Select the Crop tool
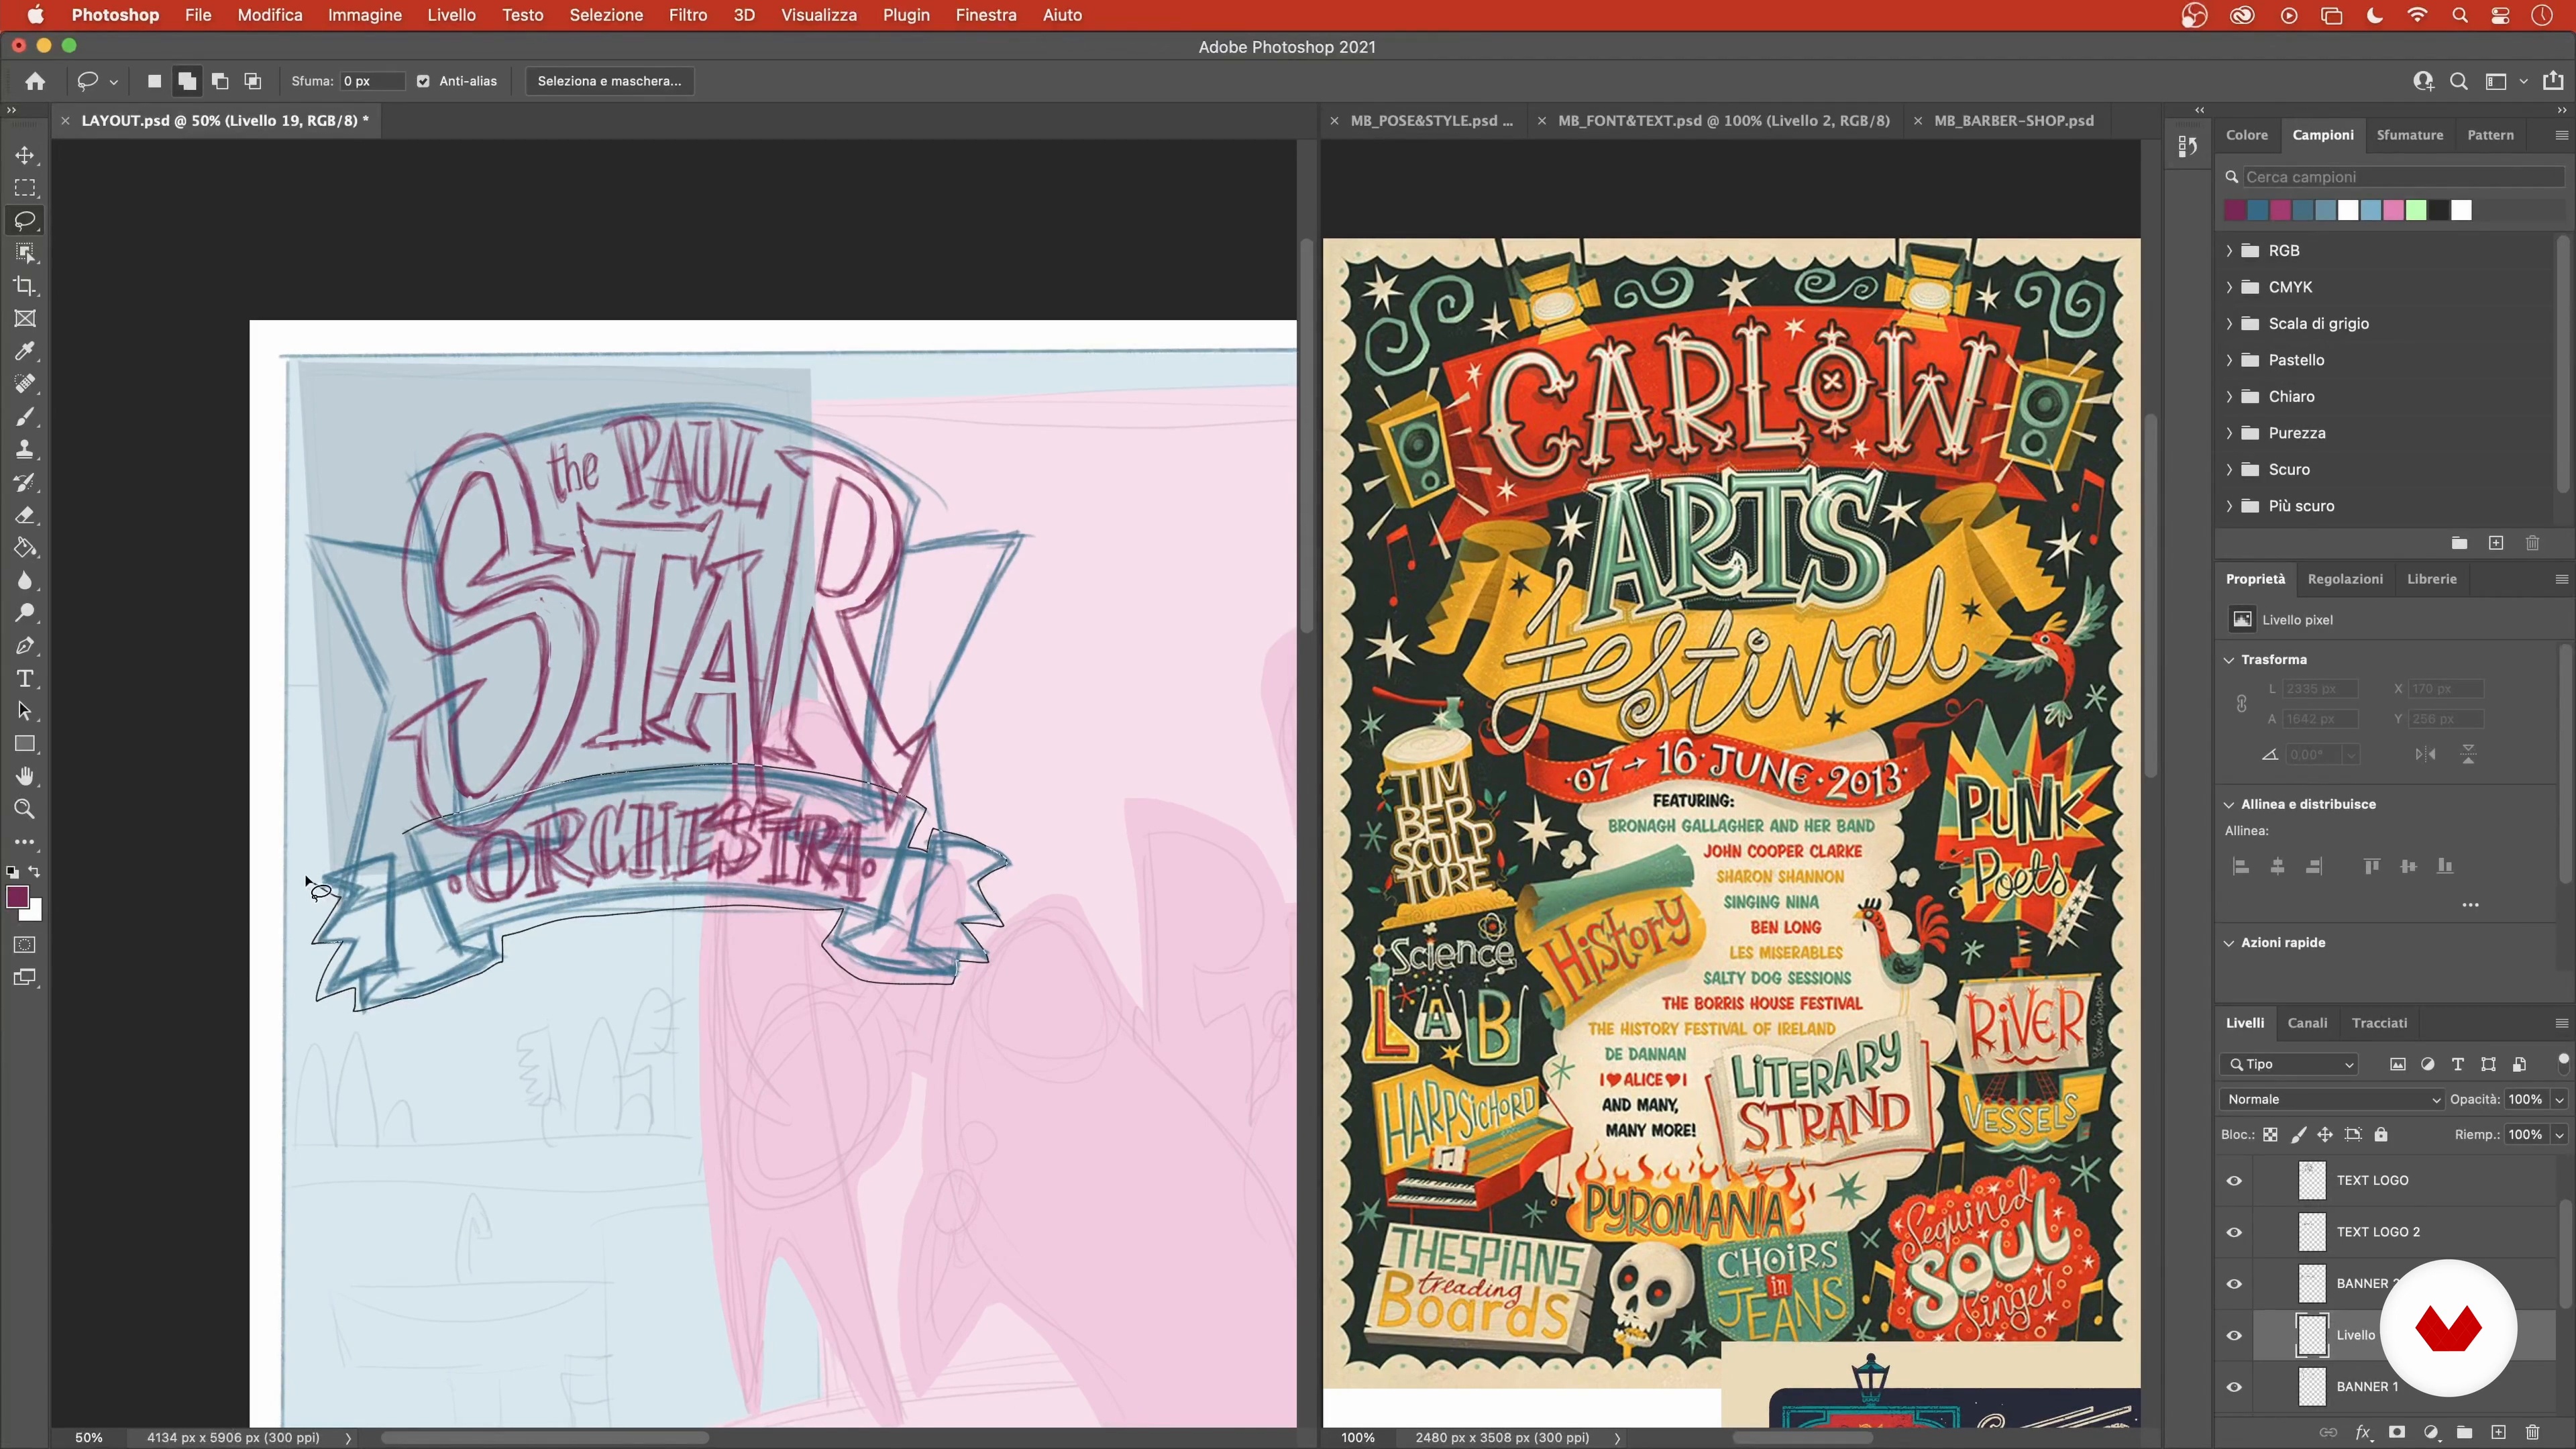The image size is (2576, 1449). (x=25, y=286)
